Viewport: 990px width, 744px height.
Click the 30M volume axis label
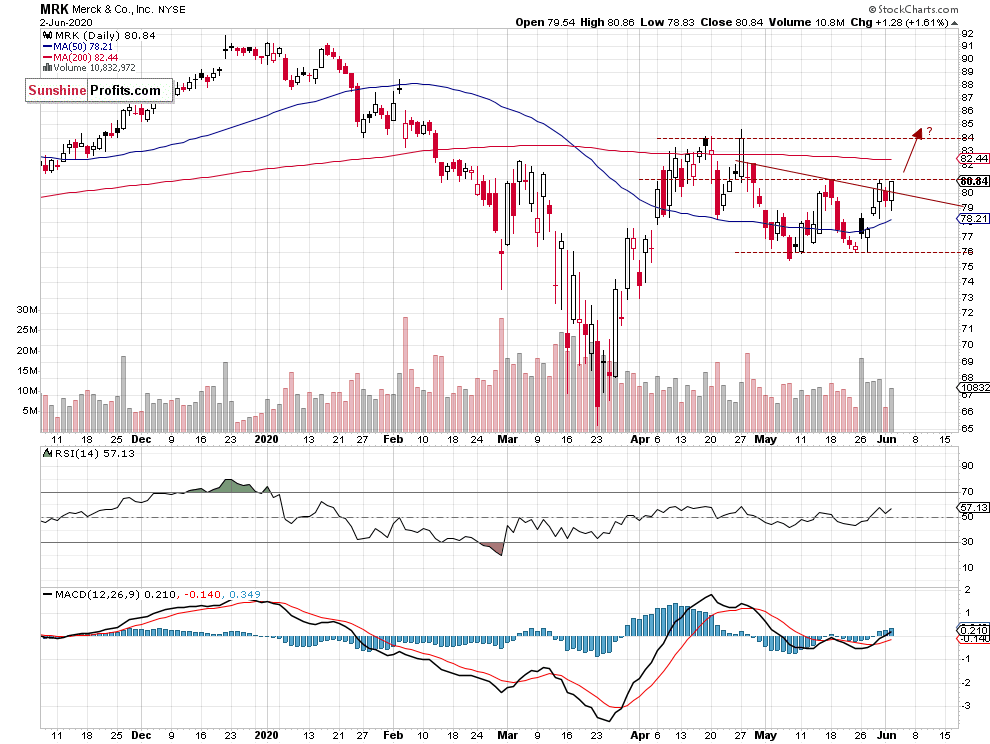(27, 310)
